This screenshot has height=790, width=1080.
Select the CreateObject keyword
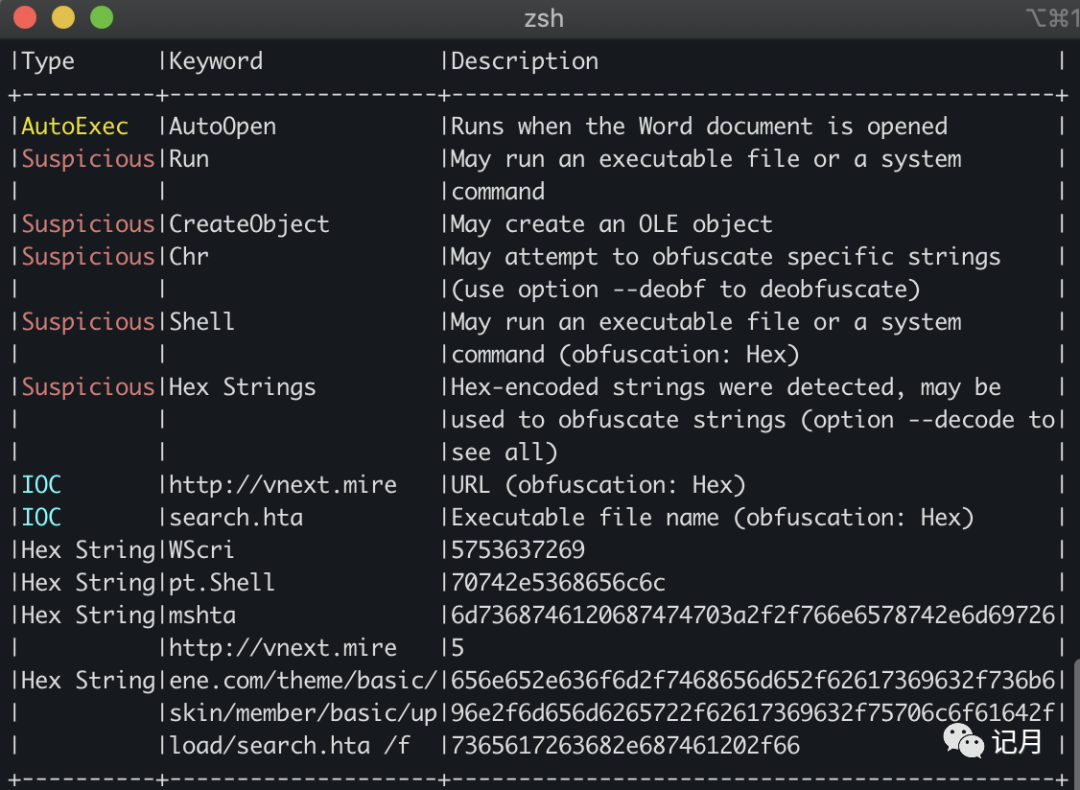click(249, 225)
